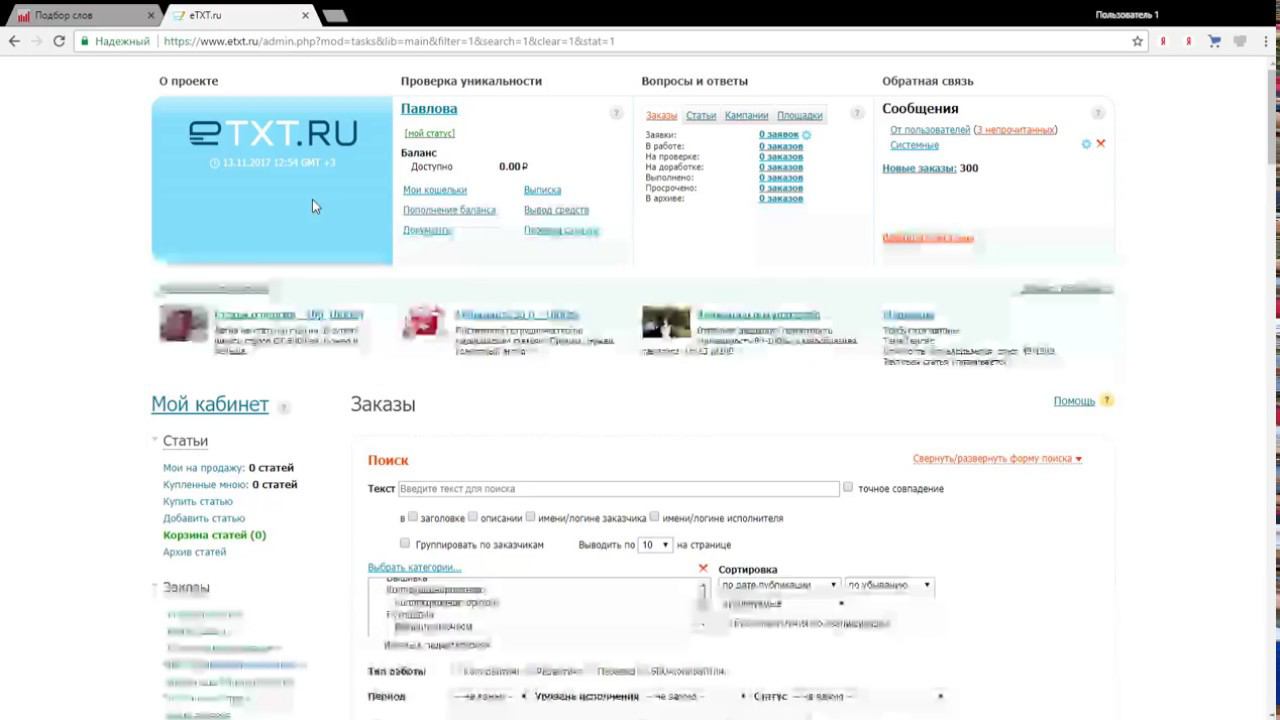Open Мои кошельки link
Image resolution: width=1280 pixels, height=720 pixels.
pyautogui.click(x=435, y=190)
